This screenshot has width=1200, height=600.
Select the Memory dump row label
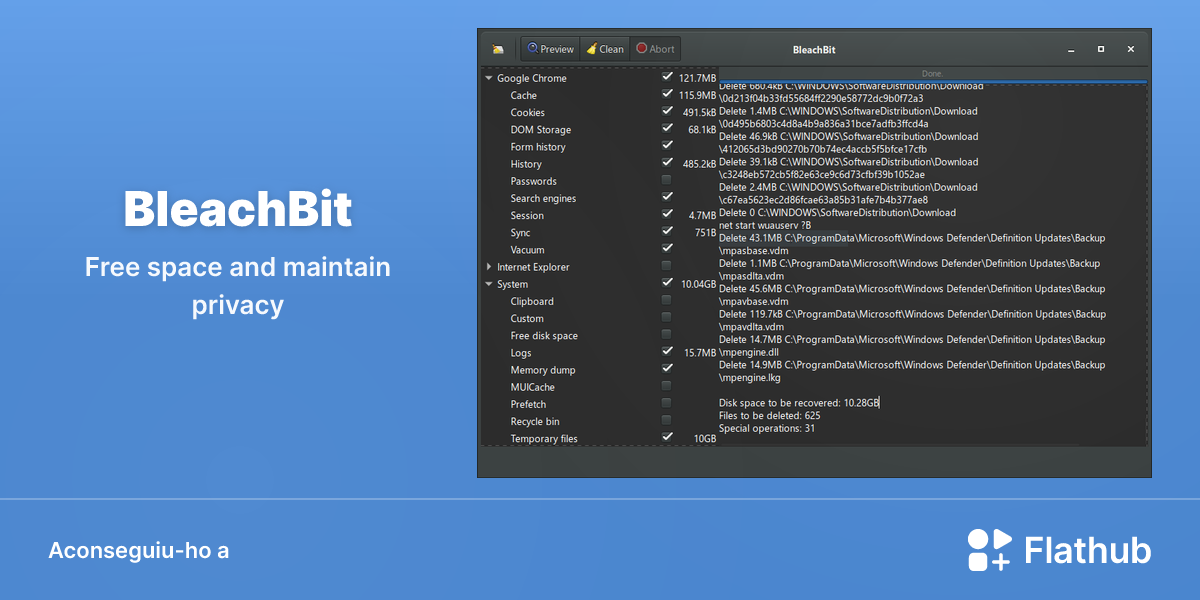(x=543, y=370)
